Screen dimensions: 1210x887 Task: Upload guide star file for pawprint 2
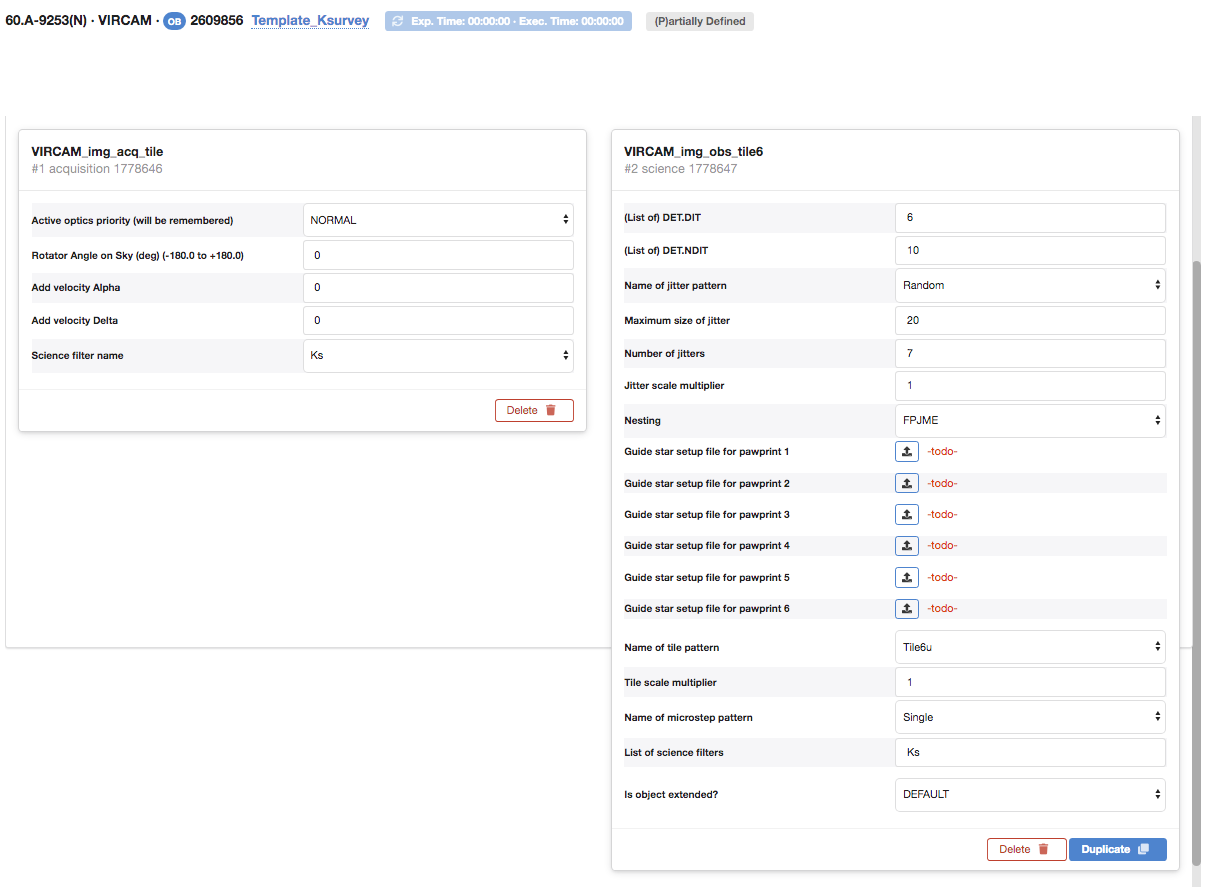[x=906, y=484]
